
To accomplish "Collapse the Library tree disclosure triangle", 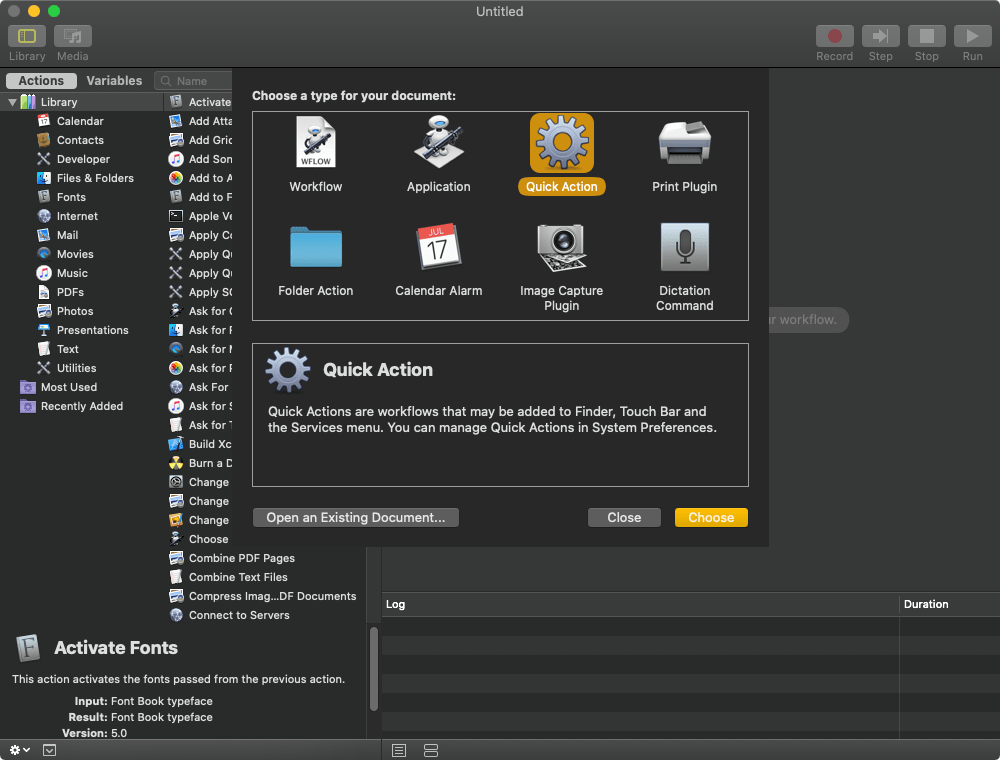I will (13, 102).
